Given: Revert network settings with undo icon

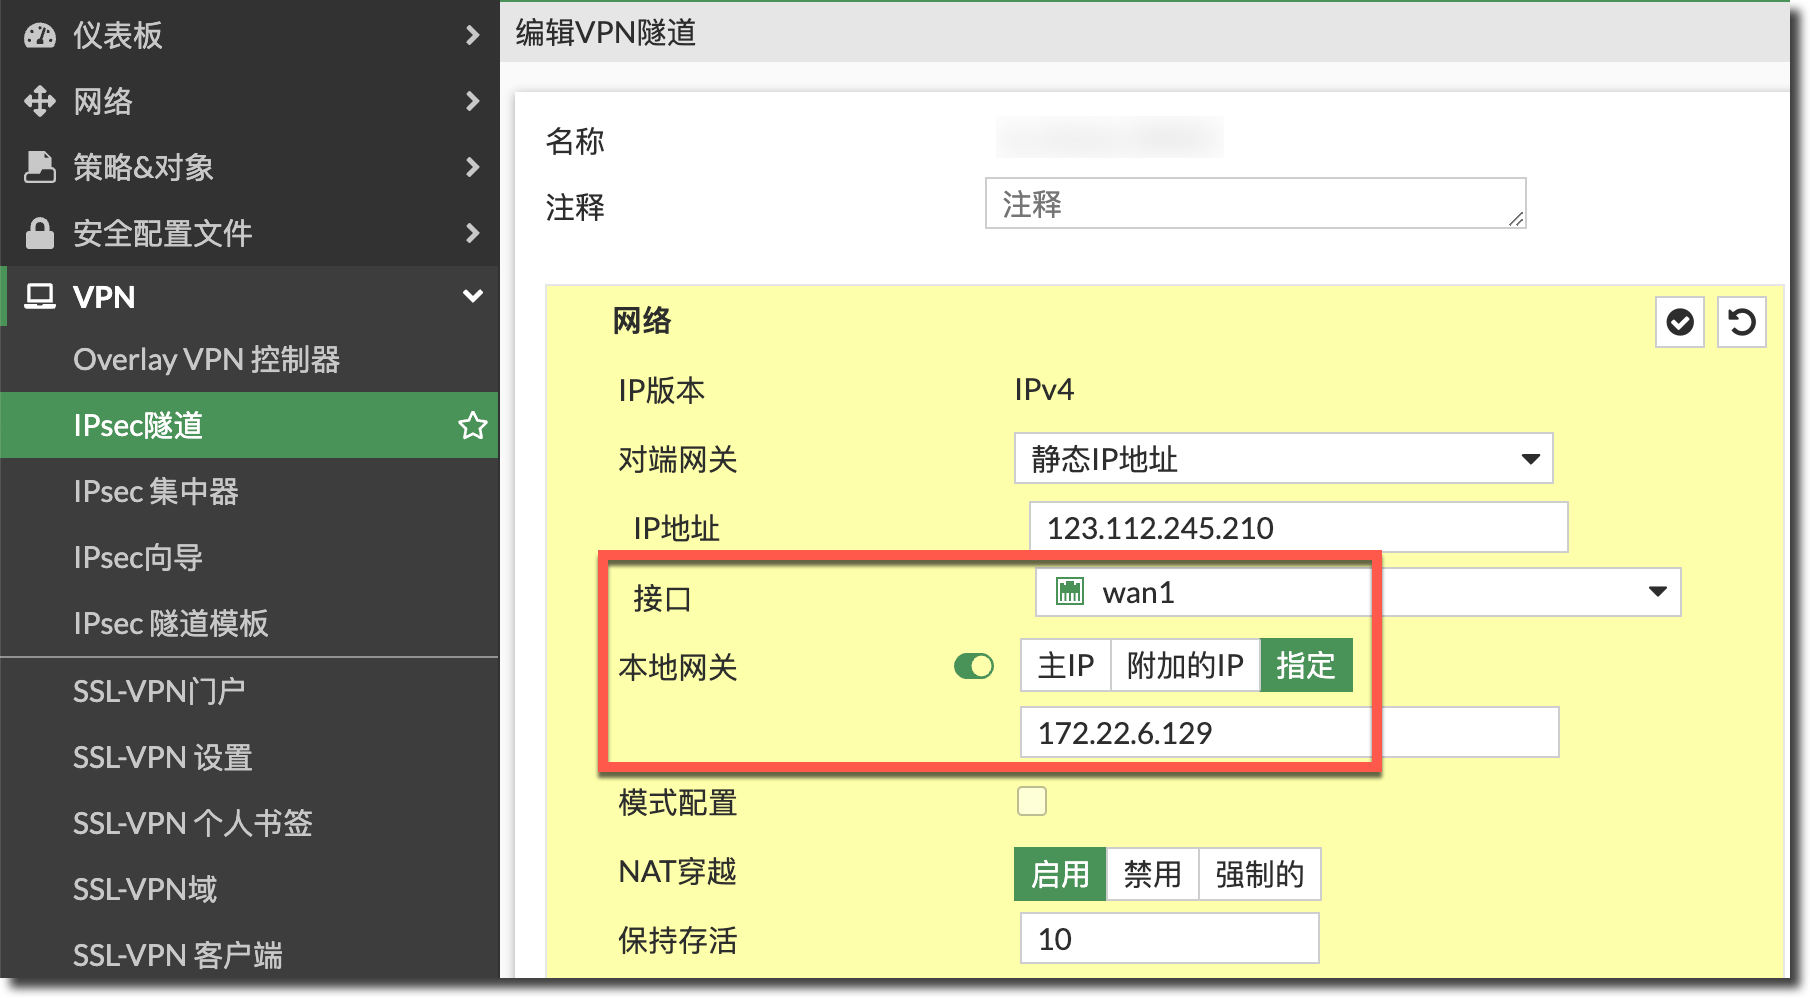Looking at the screenshot, I should (1741, 322).
